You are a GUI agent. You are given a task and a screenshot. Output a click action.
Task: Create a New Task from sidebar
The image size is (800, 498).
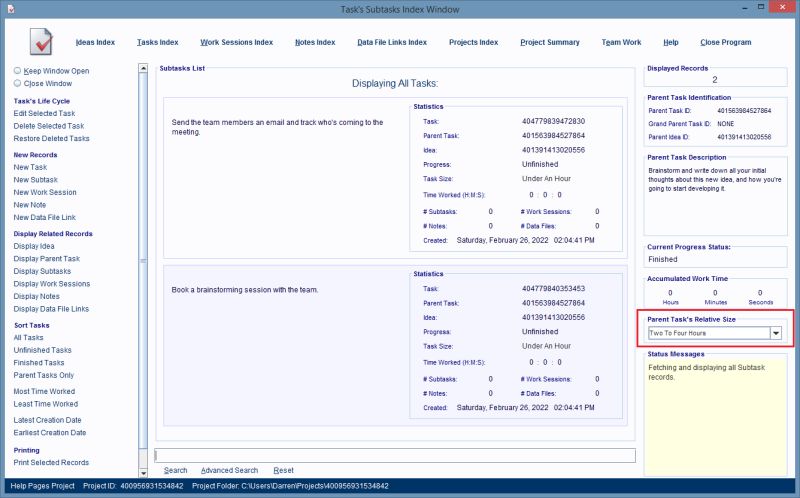point(30,167)
